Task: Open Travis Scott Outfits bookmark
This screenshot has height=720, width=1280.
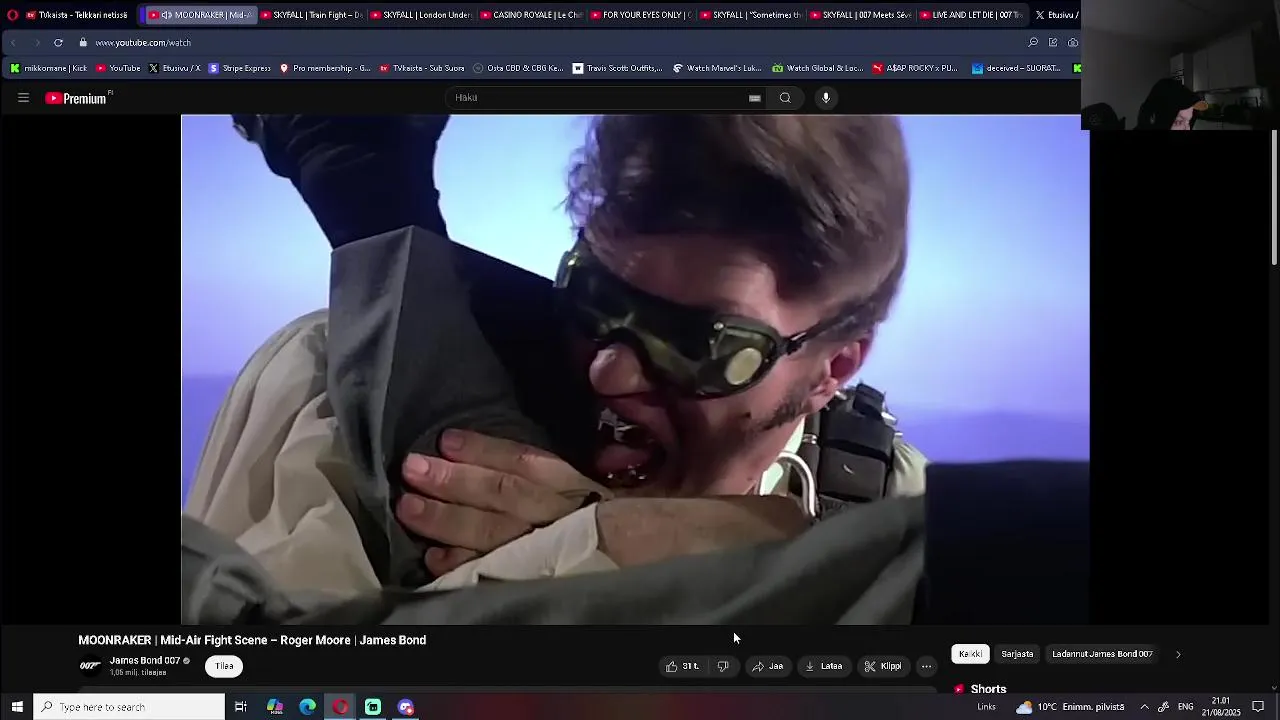Action: coord(617,68)
